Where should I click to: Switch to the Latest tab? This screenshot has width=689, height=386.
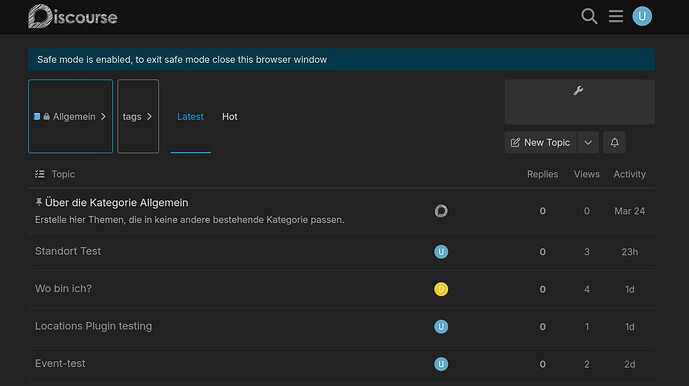[x=190, y=117]
